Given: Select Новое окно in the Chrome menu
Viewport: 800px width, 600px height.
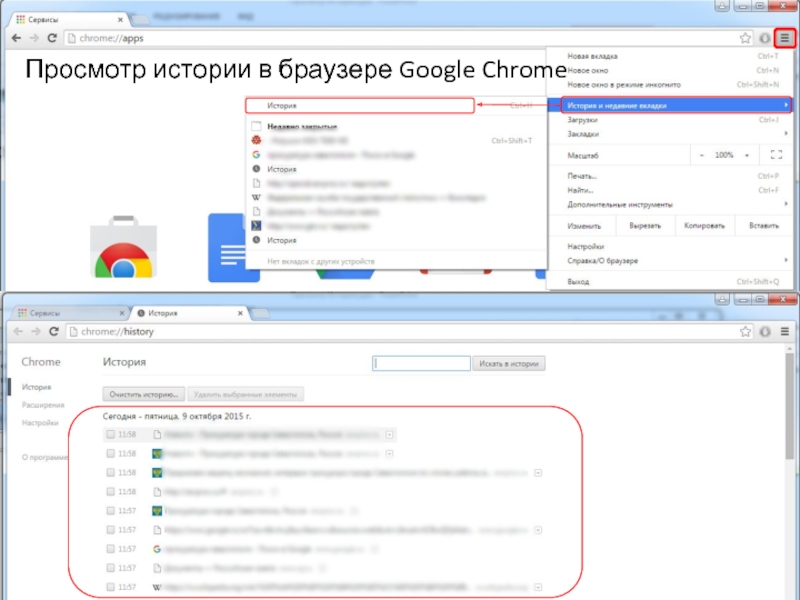Looking at the screenshot, I should click(x=669, y=70).
